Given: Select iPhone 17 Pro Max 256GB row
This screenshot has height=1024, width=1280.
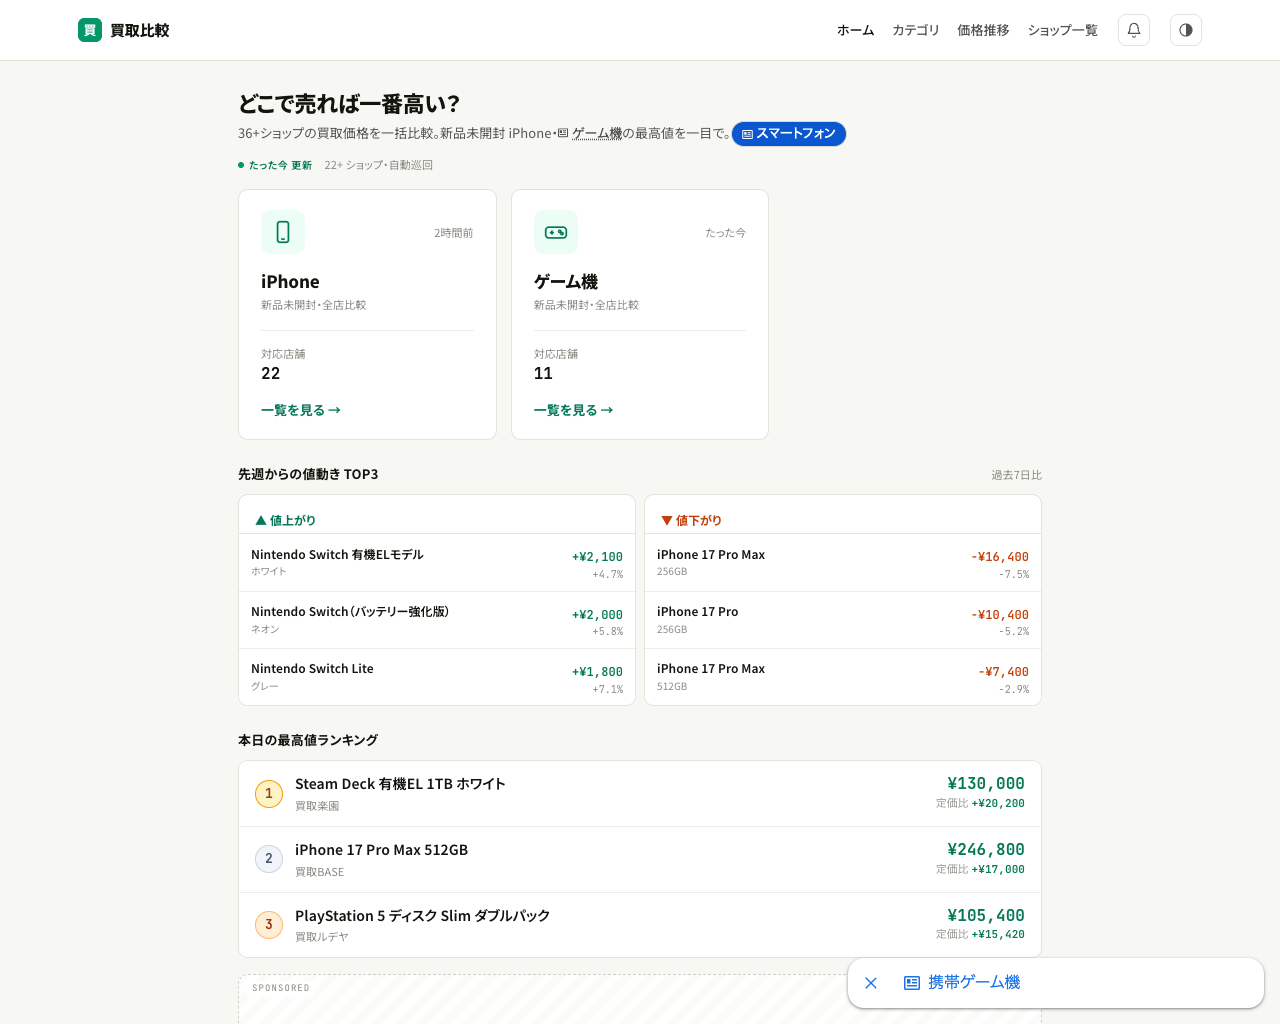Looking at the screenshot, I should (x=843, y=563).
